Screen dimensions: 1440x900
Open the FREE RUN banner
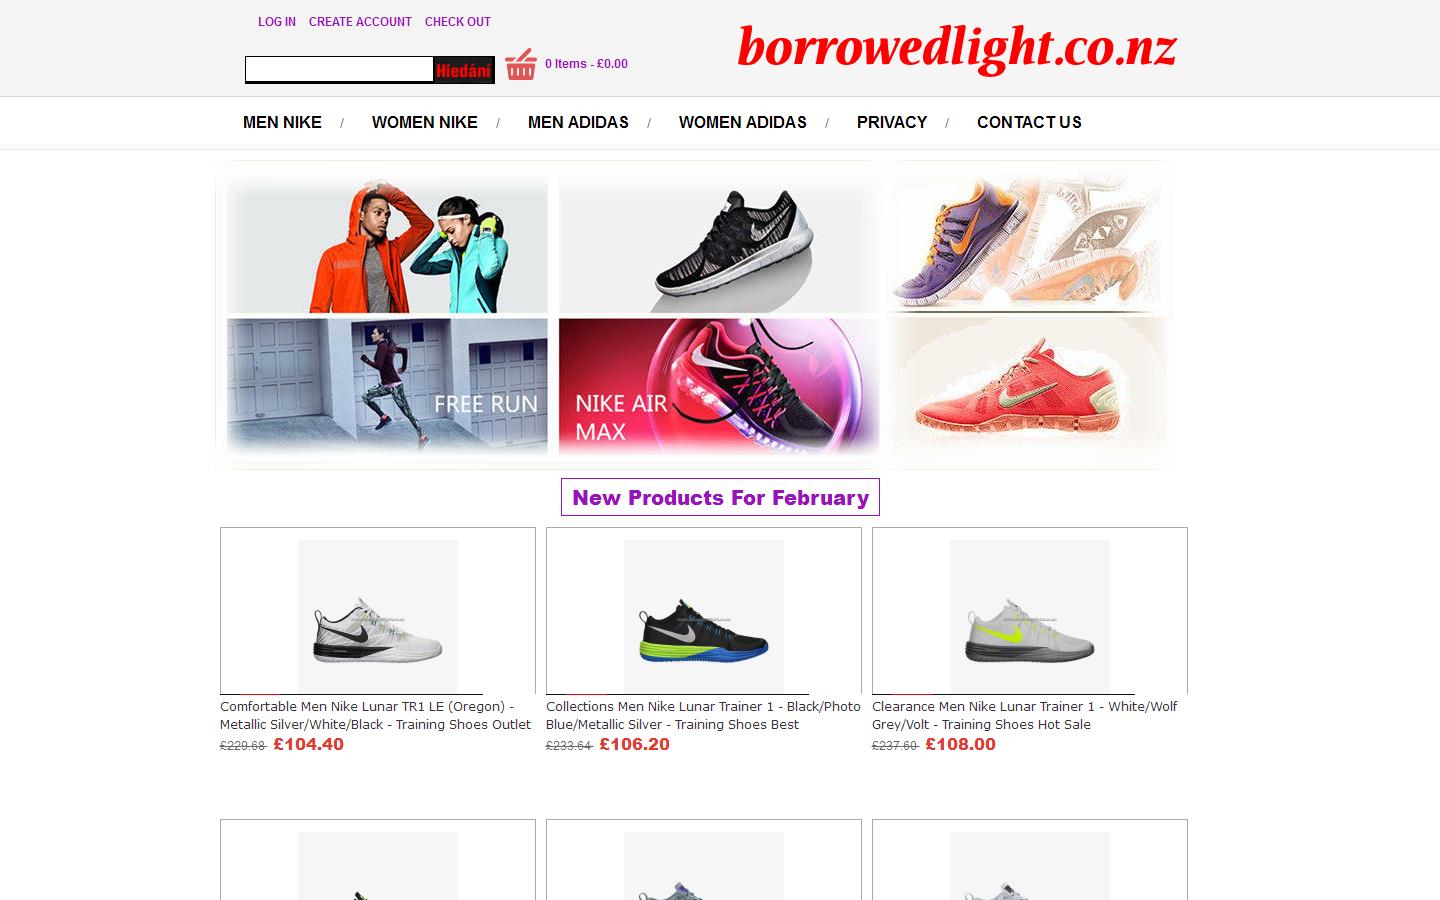click(x=387, y=387)
